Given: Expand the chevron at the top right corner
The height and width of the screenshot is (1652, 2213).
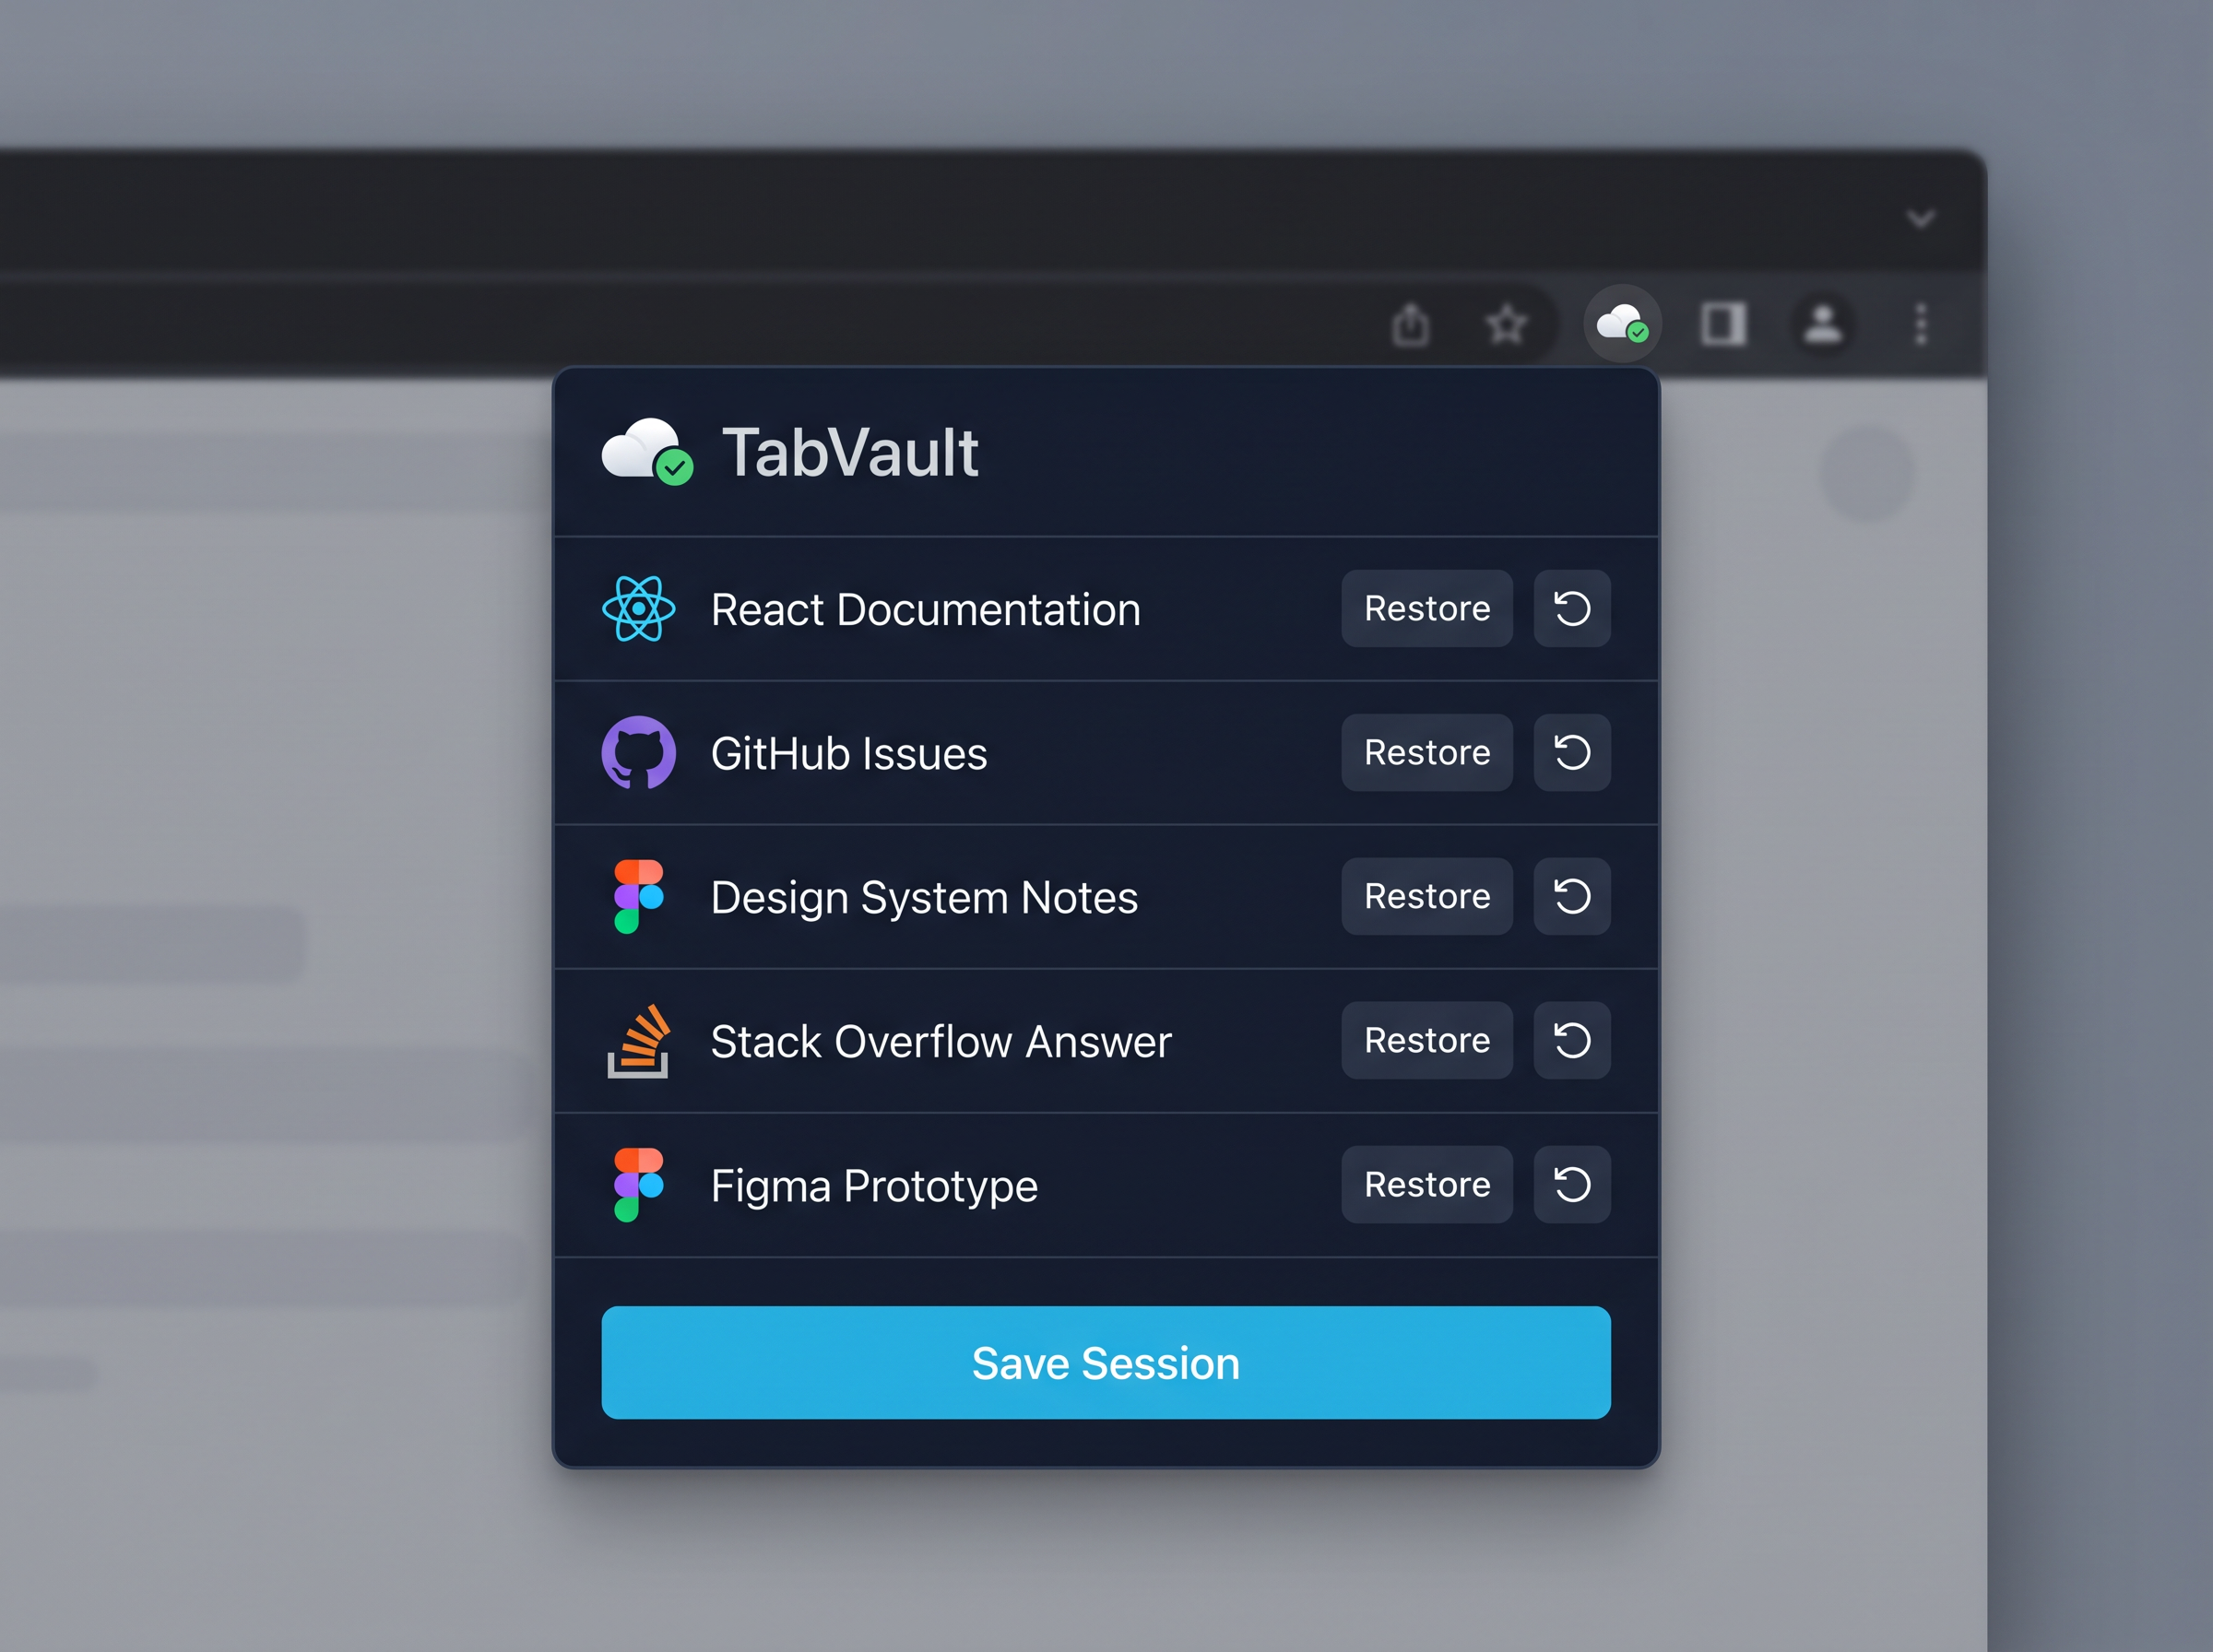Looking at the screenshot, I should 1920,219.
